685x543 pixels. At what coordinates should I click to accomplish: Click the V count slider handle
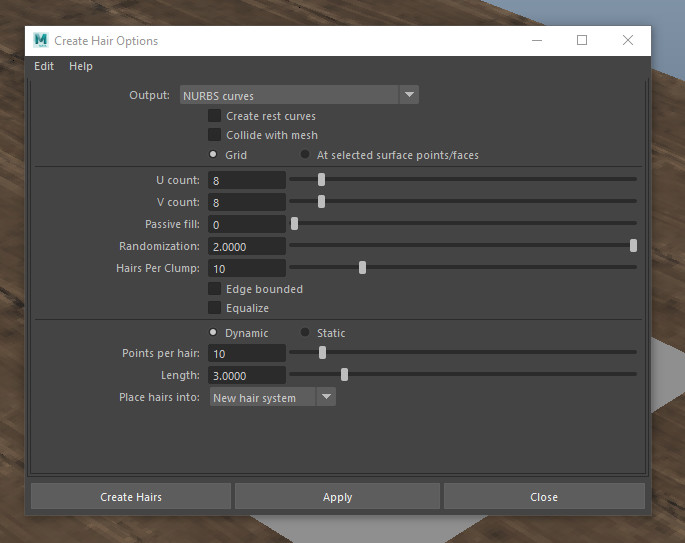(322, 201)
